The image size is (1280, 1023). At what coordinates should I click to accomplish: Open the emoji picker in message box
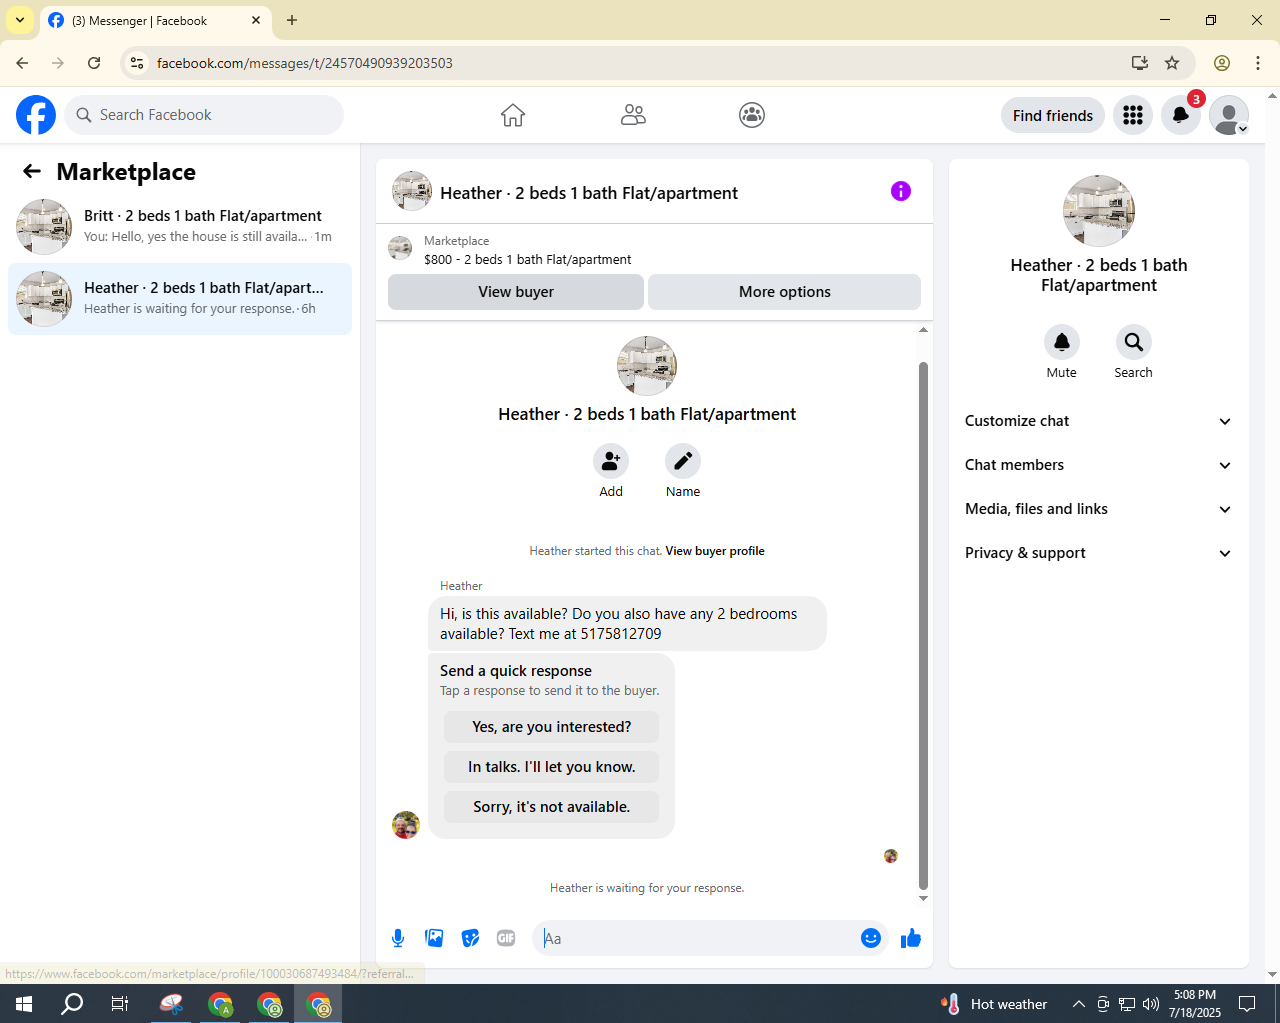tap(871, 938)
